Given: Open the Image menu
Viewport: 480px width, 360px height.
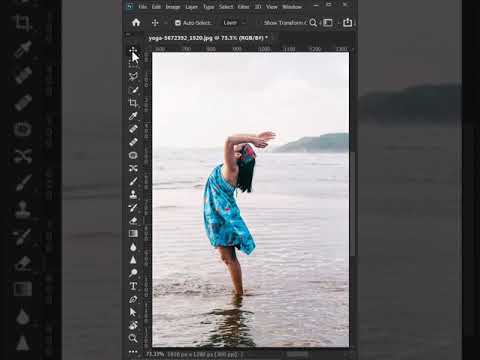Looking at the screenshot, I should click(173, 7).
